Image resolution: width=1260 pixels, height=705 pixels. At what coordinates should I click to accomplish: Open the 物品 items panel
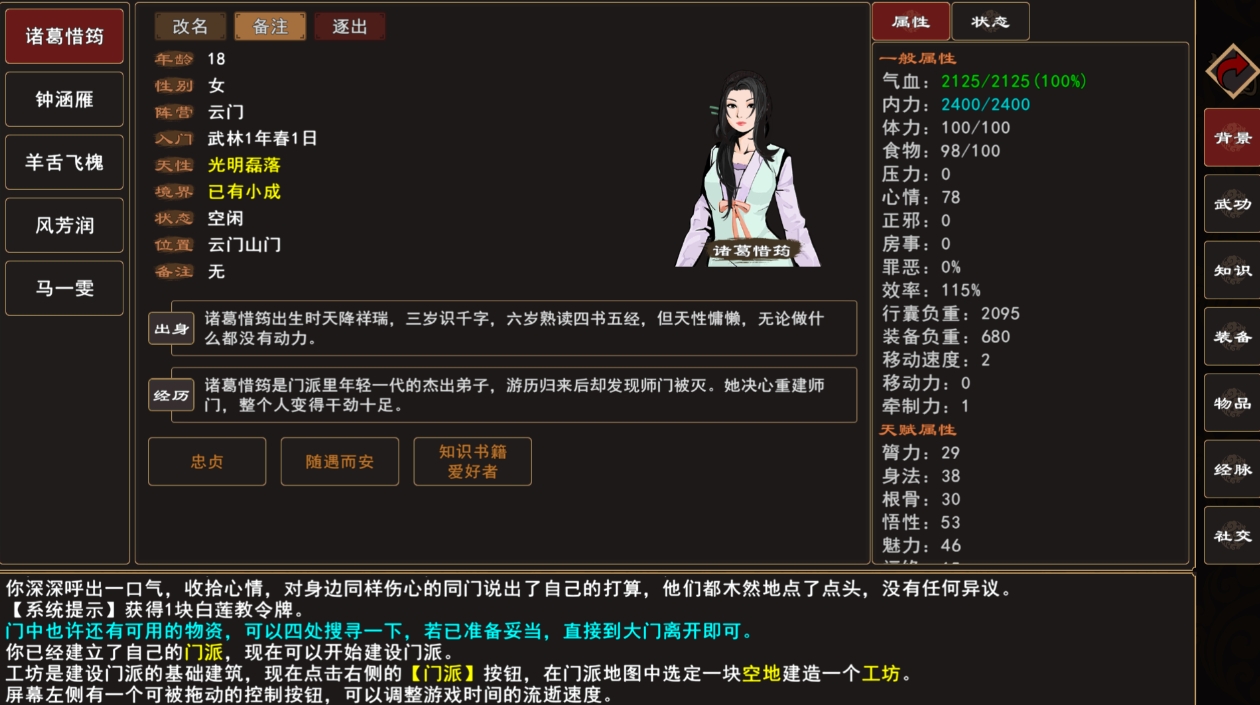point(1232,403)
